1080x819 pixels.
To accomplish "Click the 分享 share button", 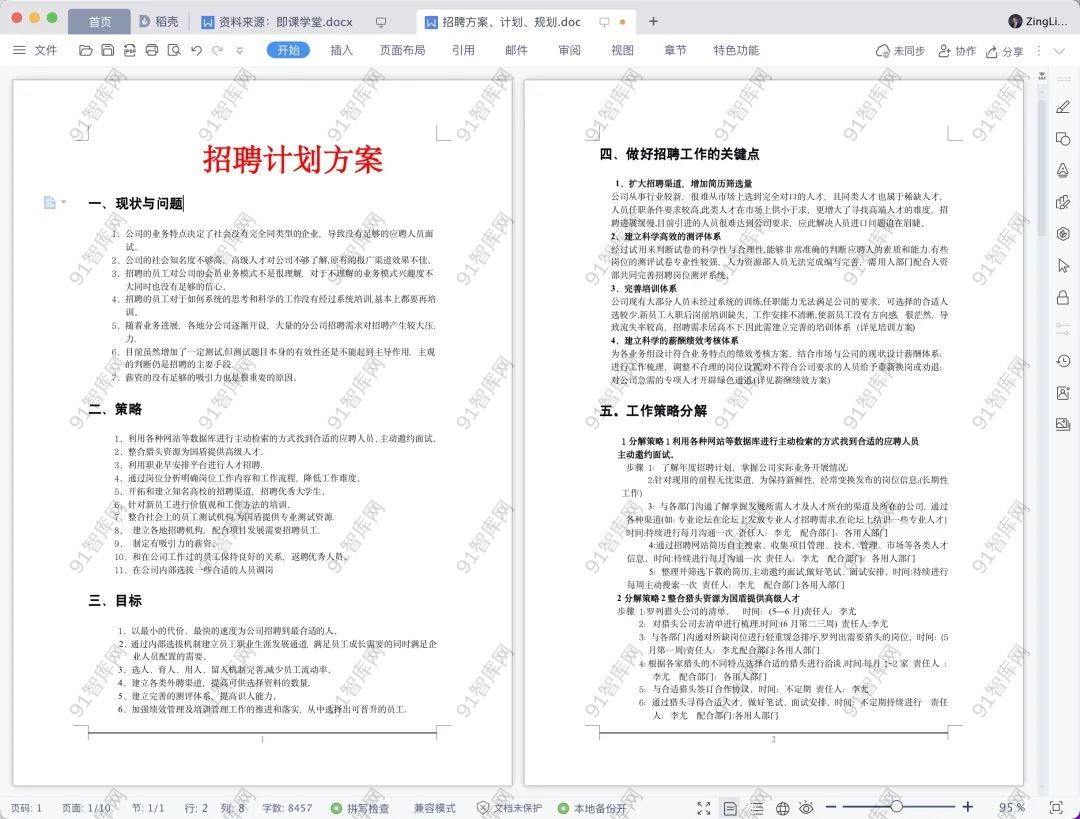I will [x=1005, y=51].
